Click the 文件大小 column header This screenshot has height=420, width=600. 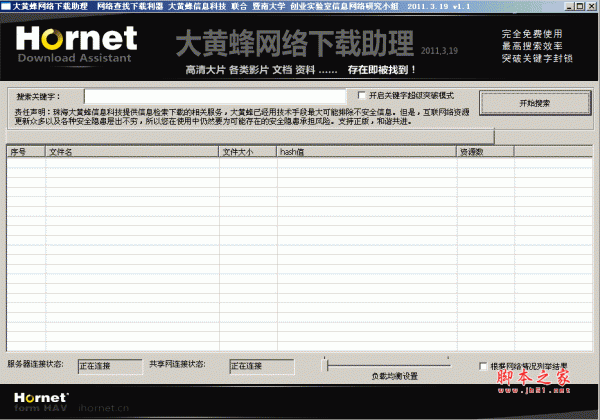248,152
